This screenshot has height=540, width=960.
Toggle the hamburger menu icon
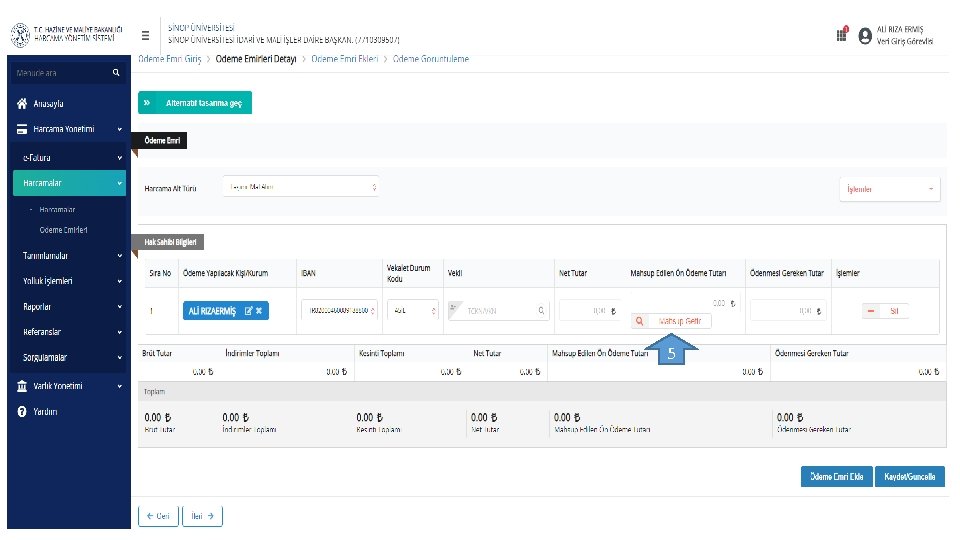pos(145,36)
